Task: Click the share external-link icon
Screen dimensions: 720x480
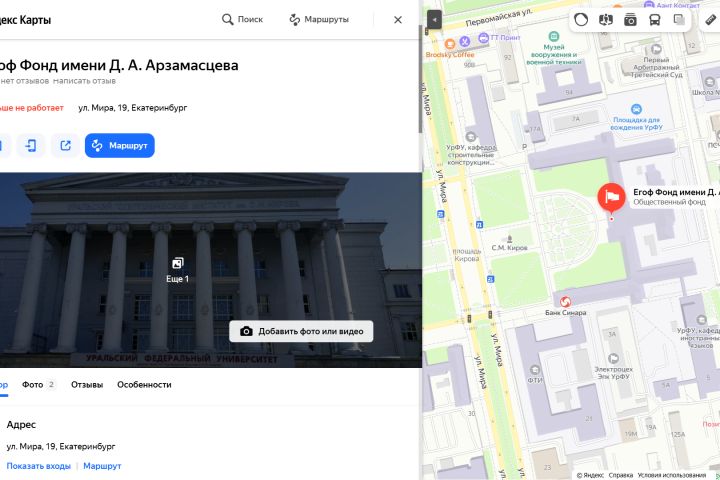Action: (65, 146)
